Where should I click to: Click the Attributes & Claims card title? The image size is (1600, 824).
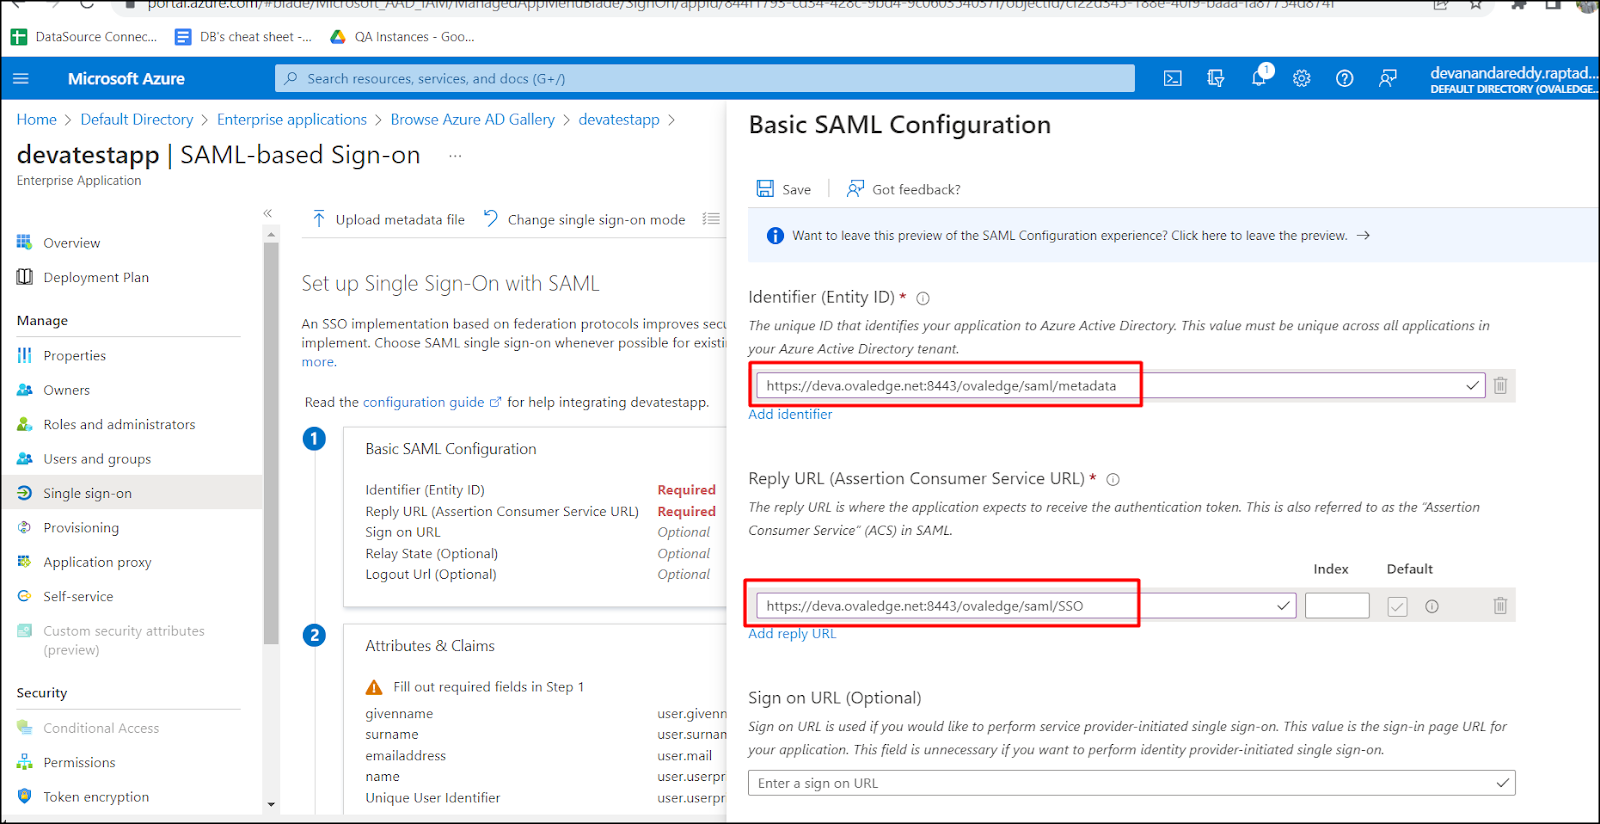point(430,646)
